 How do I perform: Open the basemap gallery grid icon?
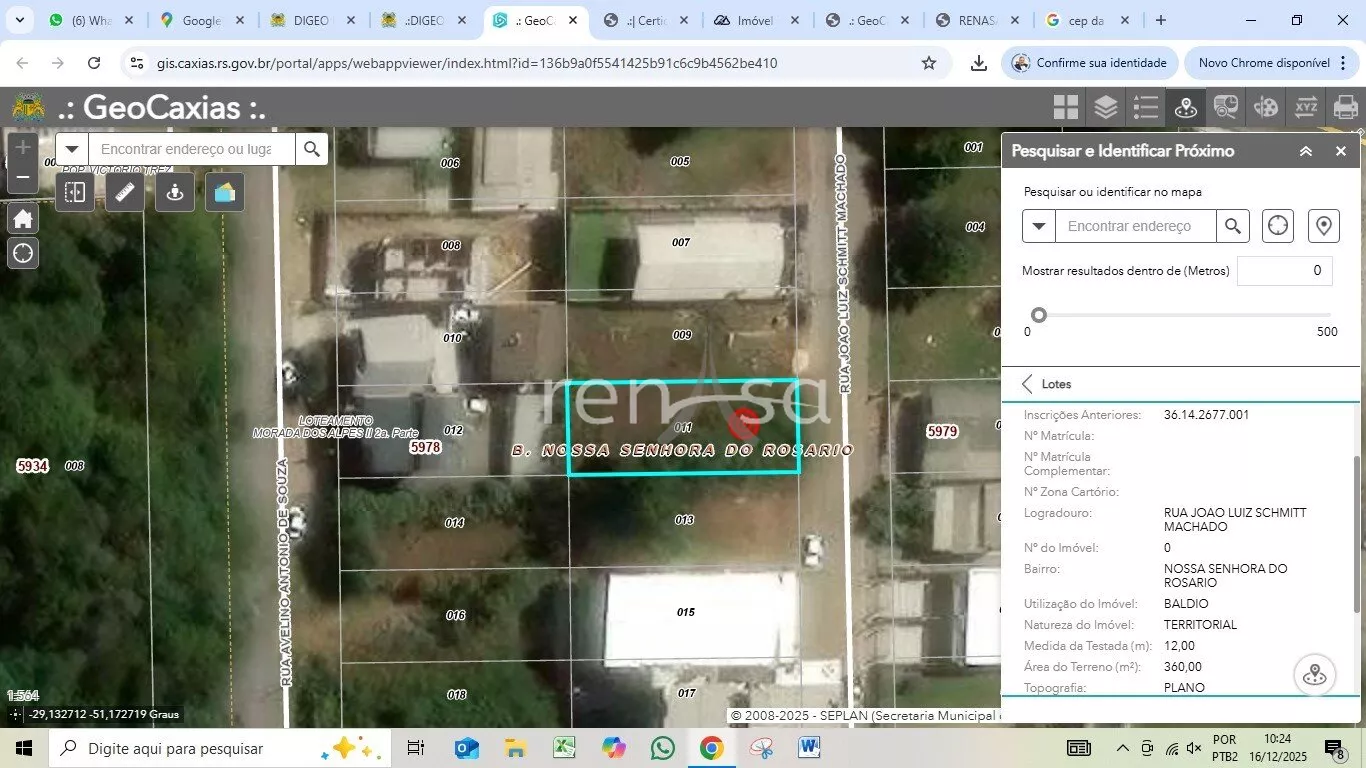point(1066,107)
